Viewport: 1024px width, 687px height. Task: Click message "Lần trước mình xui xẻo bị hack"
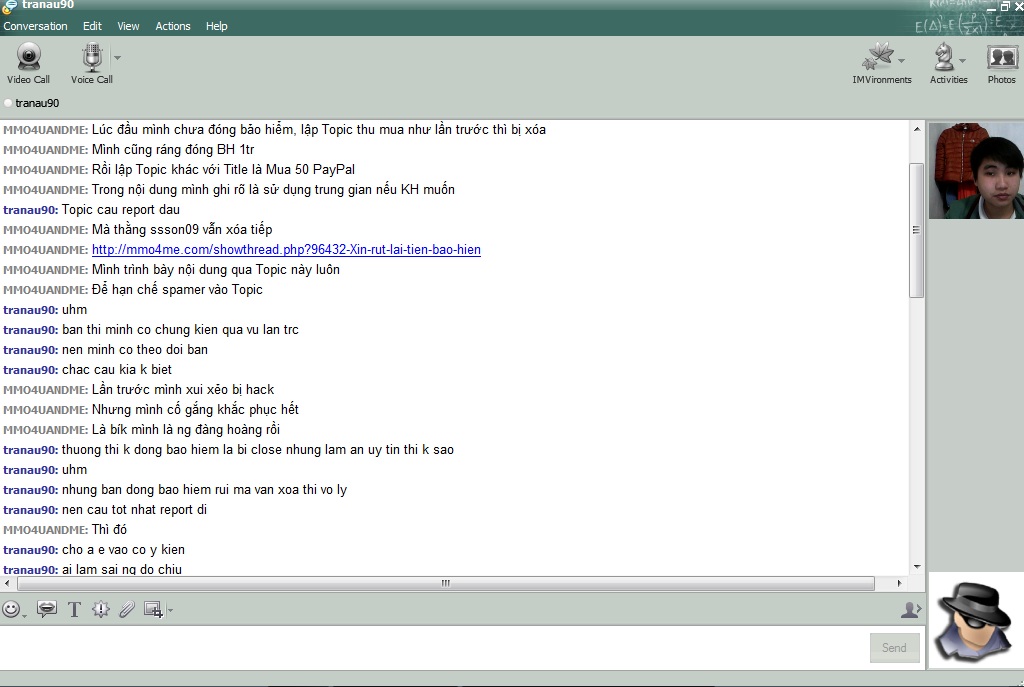(183, 390)
